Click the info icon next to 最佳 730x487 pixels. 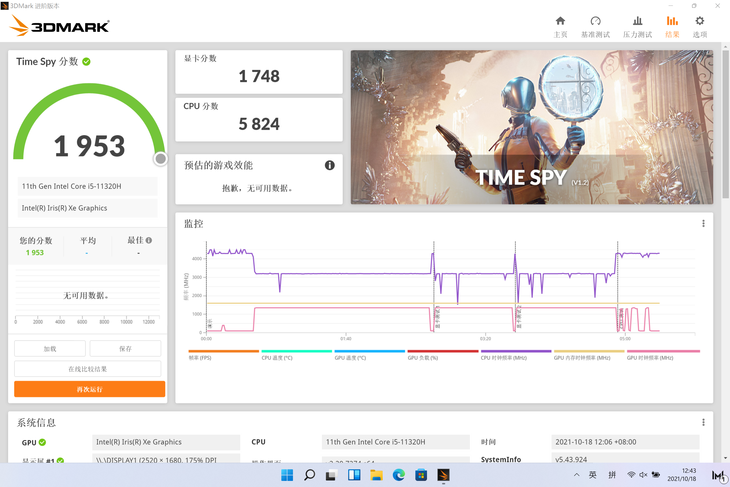coord(149,240)
